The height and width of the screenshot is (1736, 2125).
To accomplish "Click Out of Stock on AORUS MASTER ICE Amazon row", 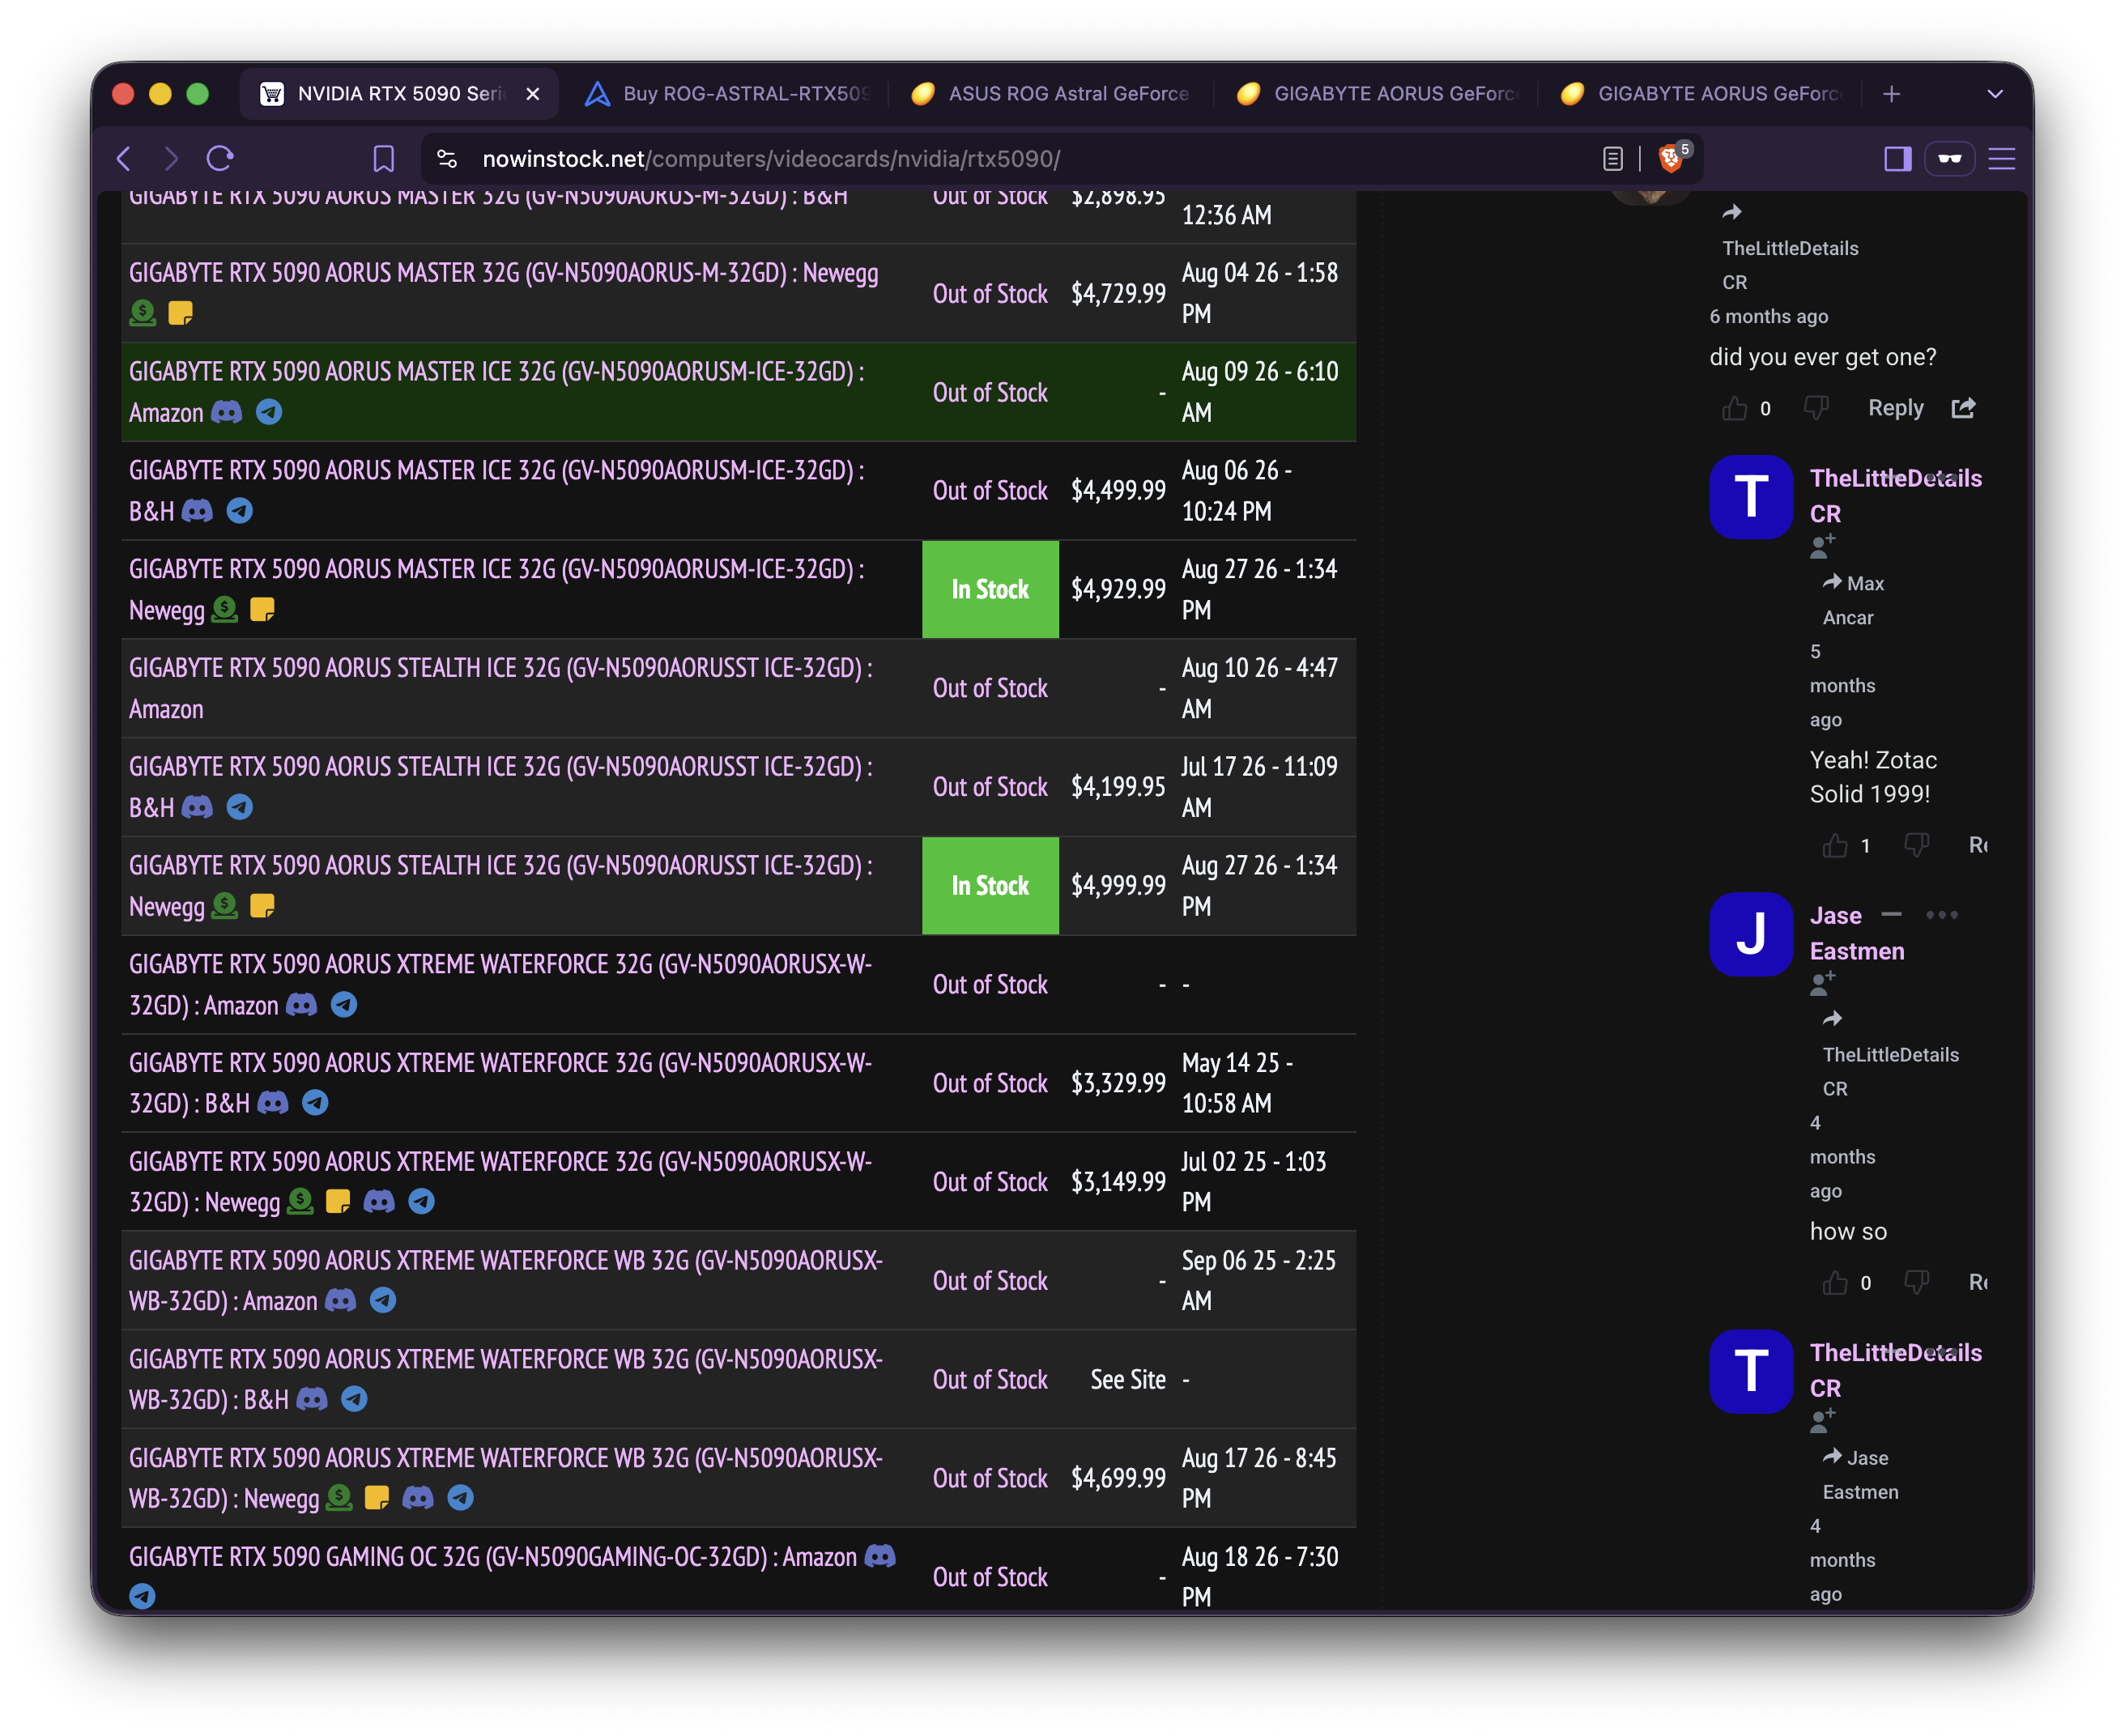I will (x=990, y=393).
